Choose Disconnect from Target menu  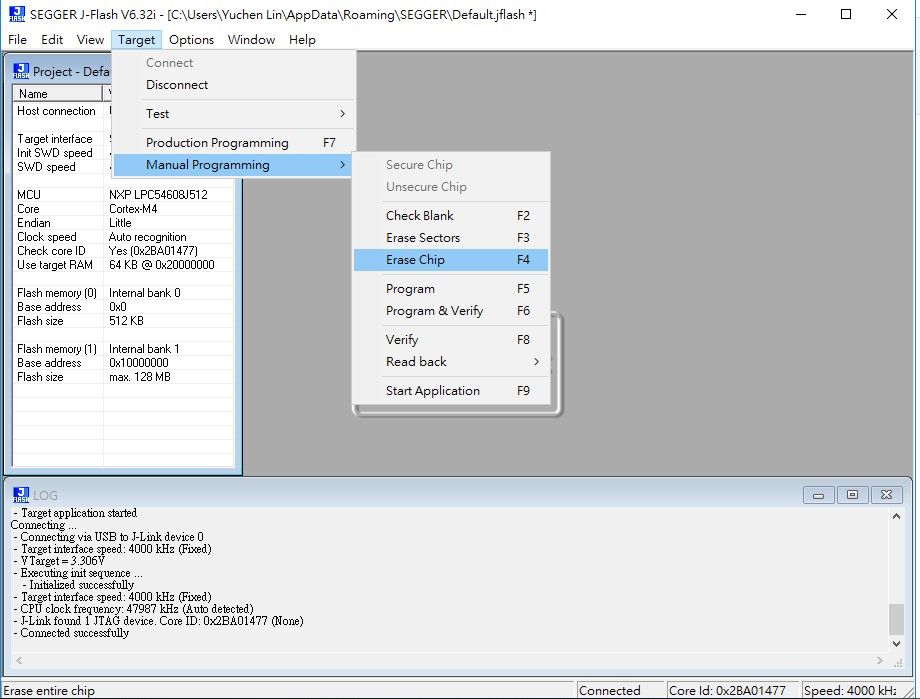point(234,85)
